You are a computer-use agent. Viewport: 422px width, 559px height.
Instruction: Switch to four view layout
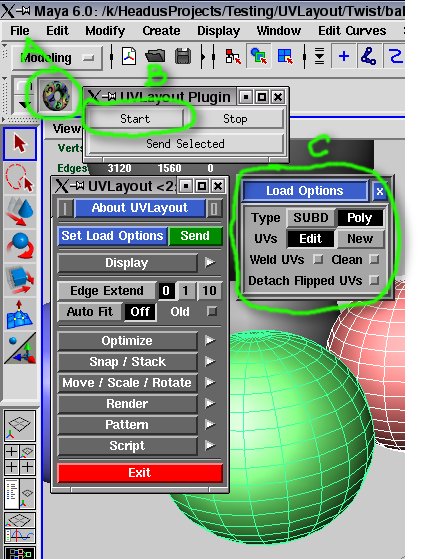point(20,460)
